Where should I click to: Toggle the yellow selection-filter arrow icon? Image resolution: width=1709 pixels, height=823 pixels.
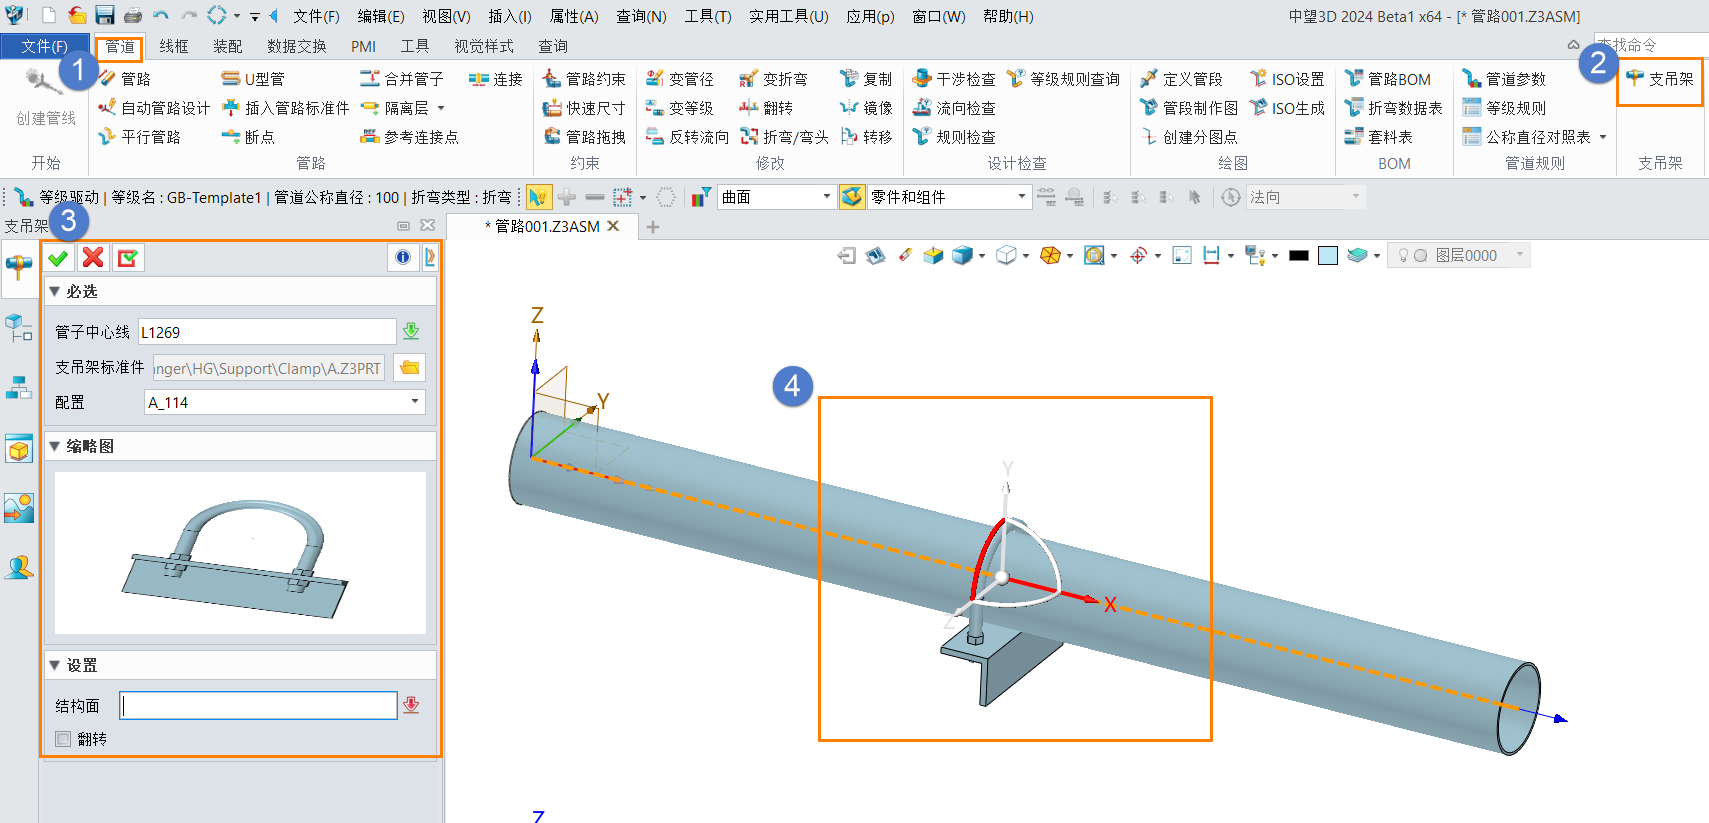[538, 197]
